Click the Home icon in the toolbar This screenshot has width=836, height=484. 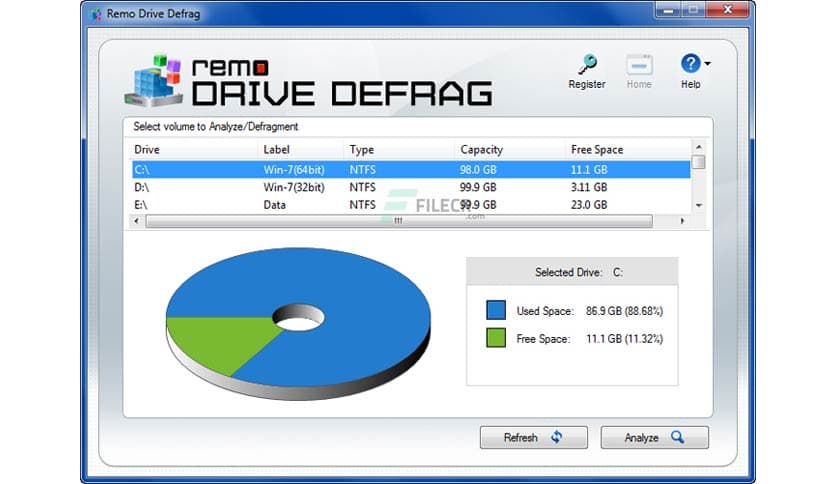(x=639, y=66)
